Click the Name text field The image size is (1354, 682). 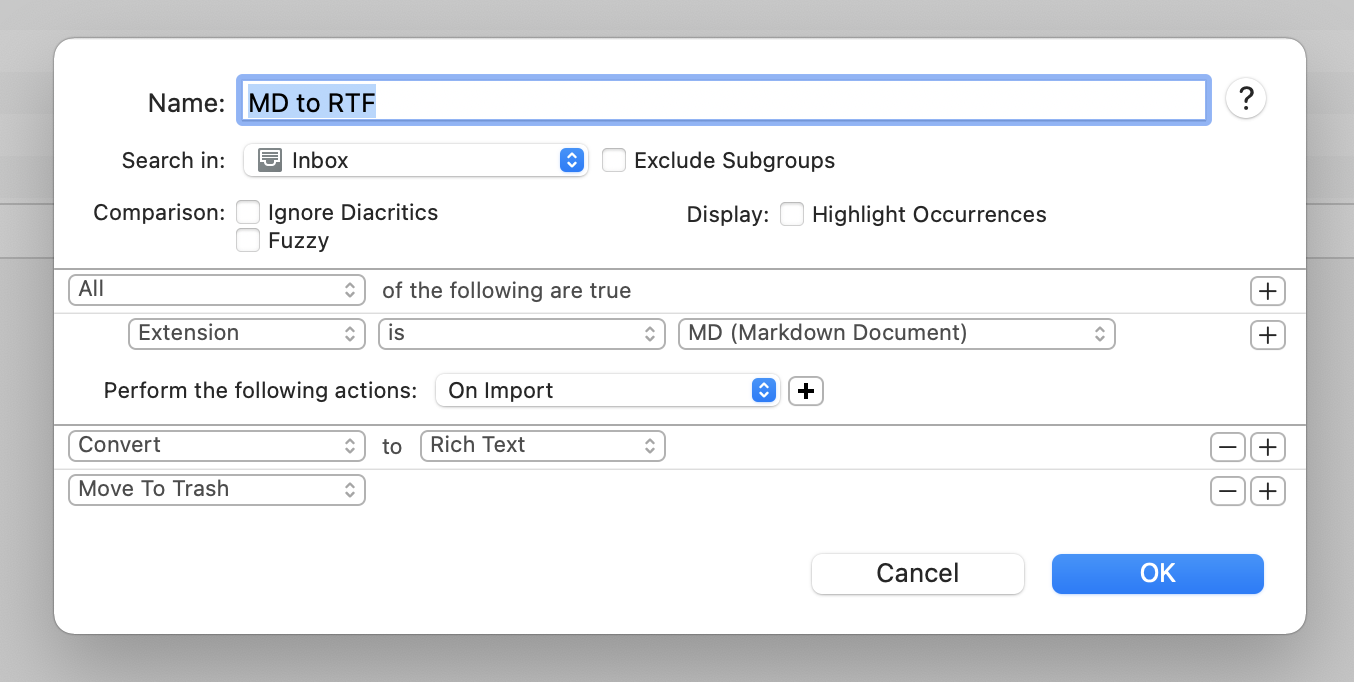(x=722, y=101)
